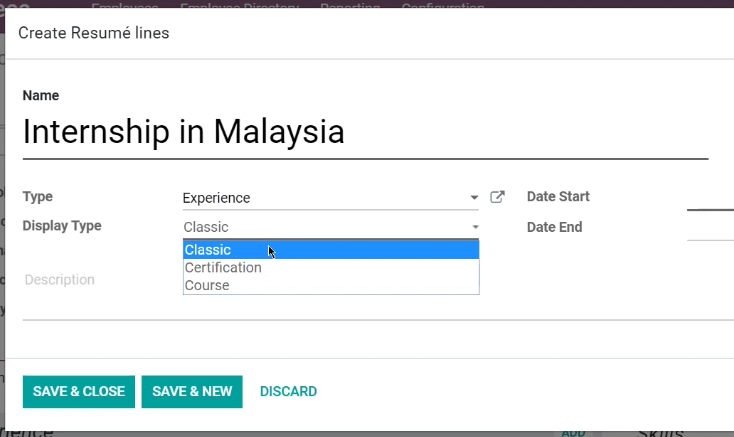Open the Reporting menu in top bar
734x437 pixels.
pyautogui.click(x=350, y=6)
